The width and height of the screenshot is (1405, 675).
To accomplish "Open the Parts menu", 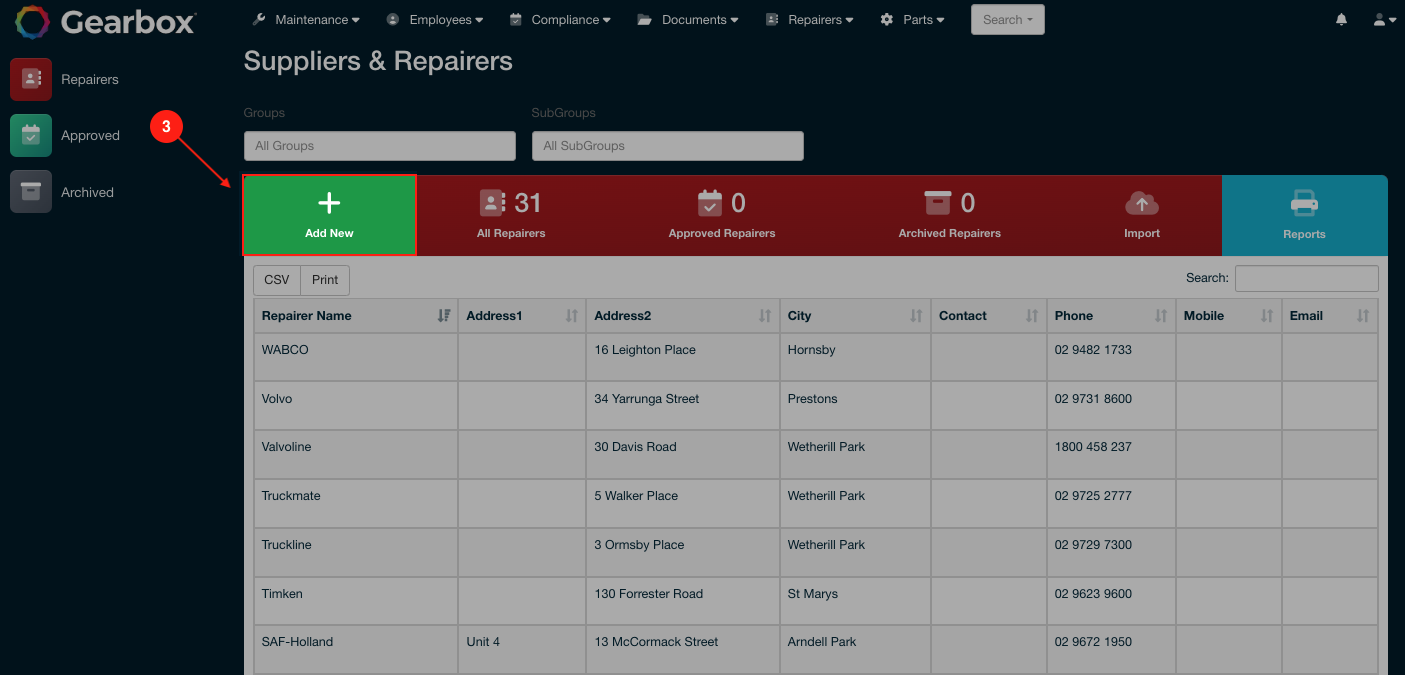I will [x=912, y=20].
